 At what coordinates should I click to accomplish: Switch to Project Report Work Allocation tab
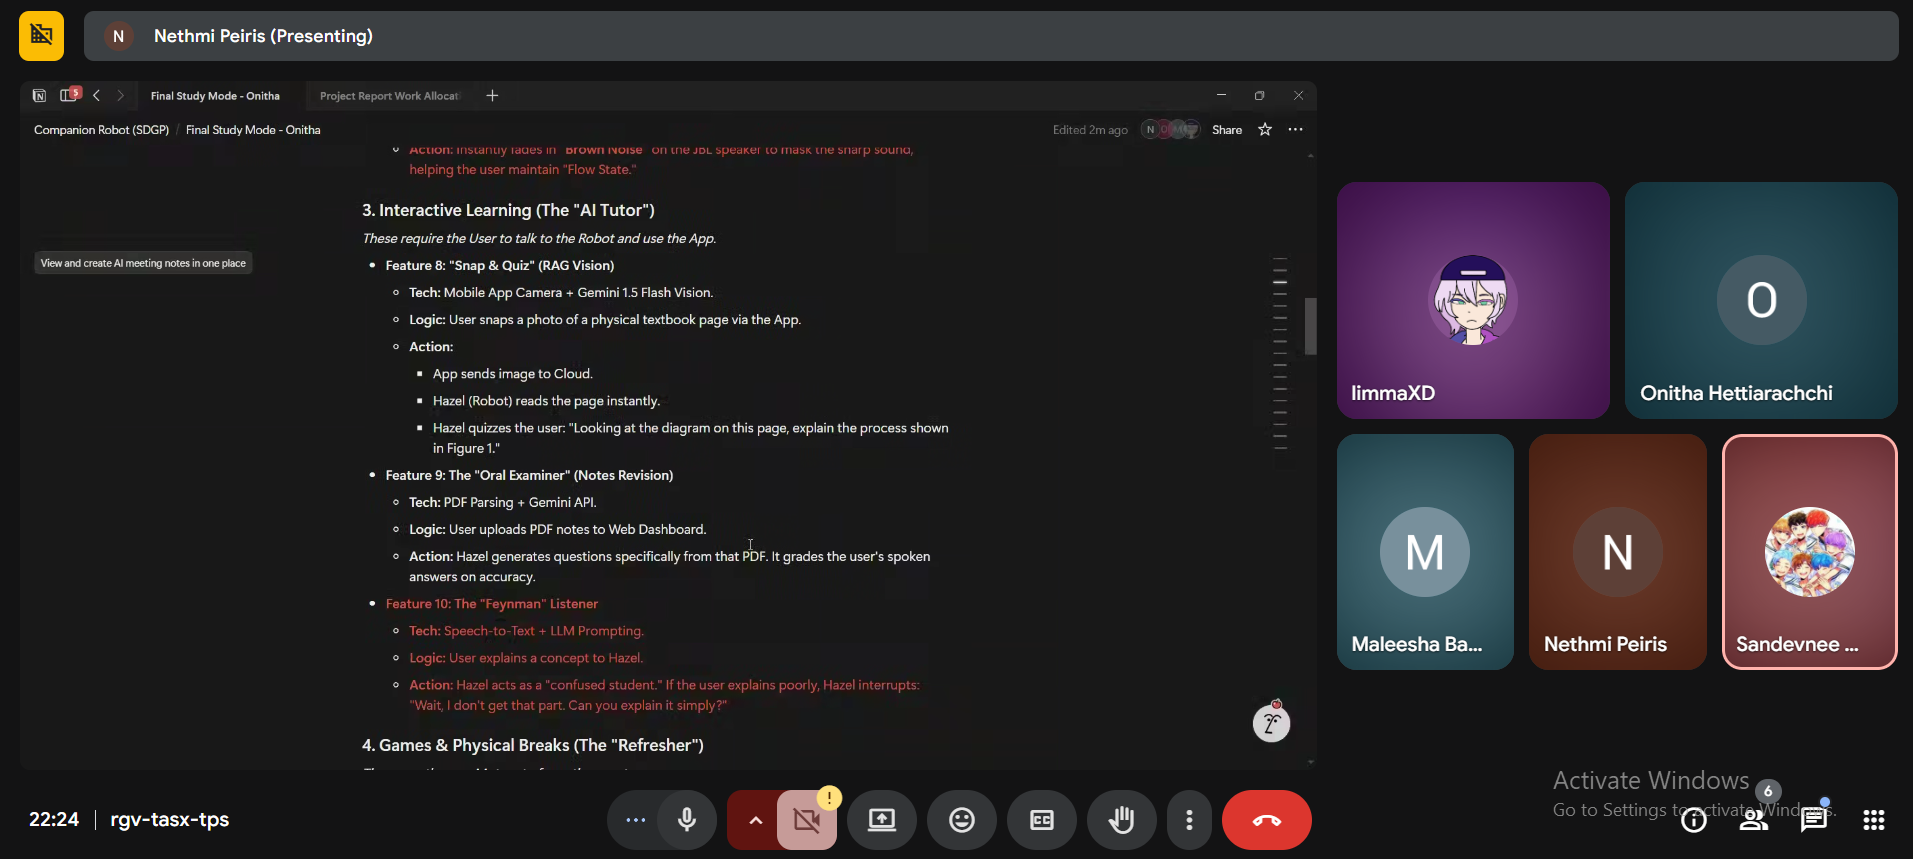[x=389, y=96]
